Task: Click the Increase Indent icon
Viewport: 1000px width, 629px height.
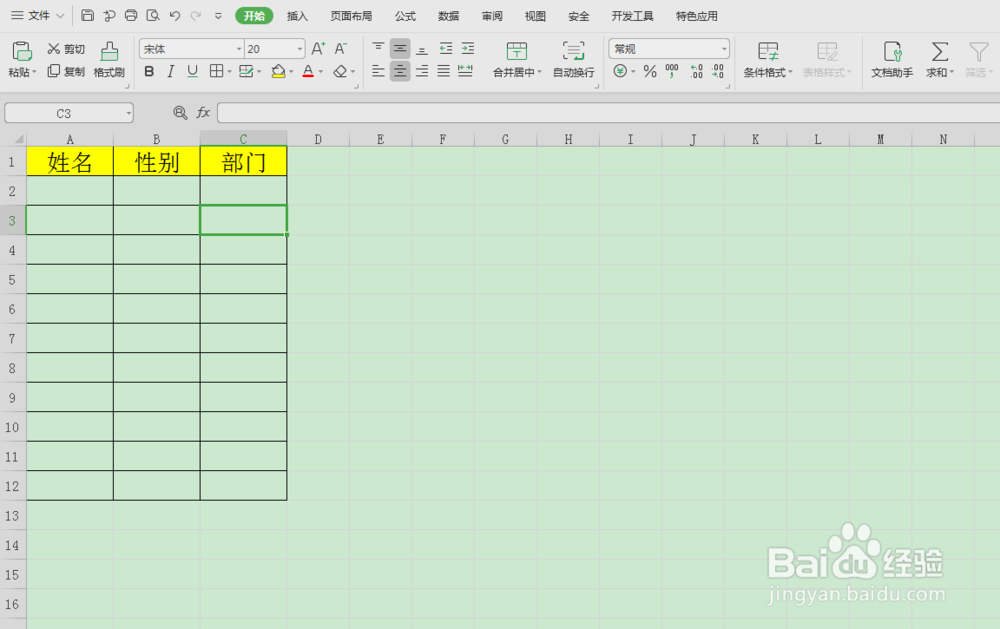Action: click(467, 48)
